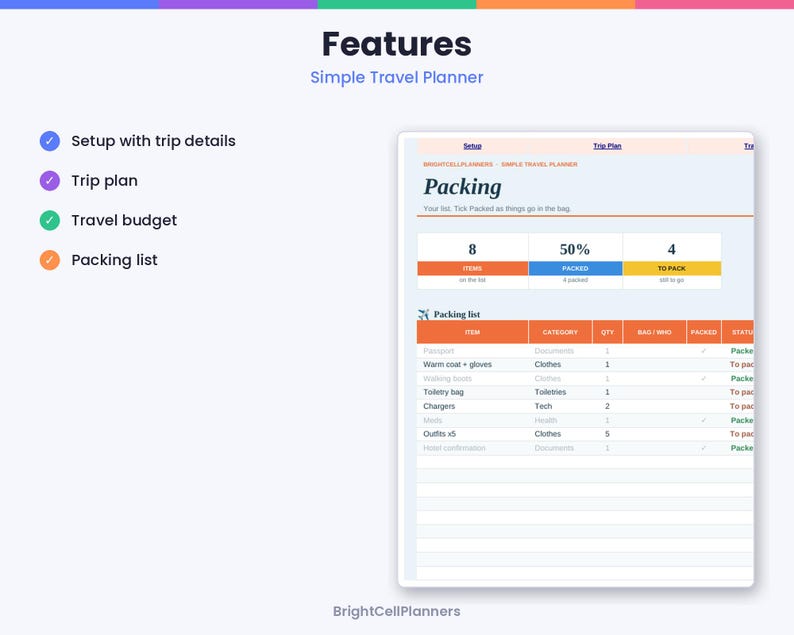794x635 pixels.
Task: Toggle packed checkmark for Meds row
Action: point(703,420)
